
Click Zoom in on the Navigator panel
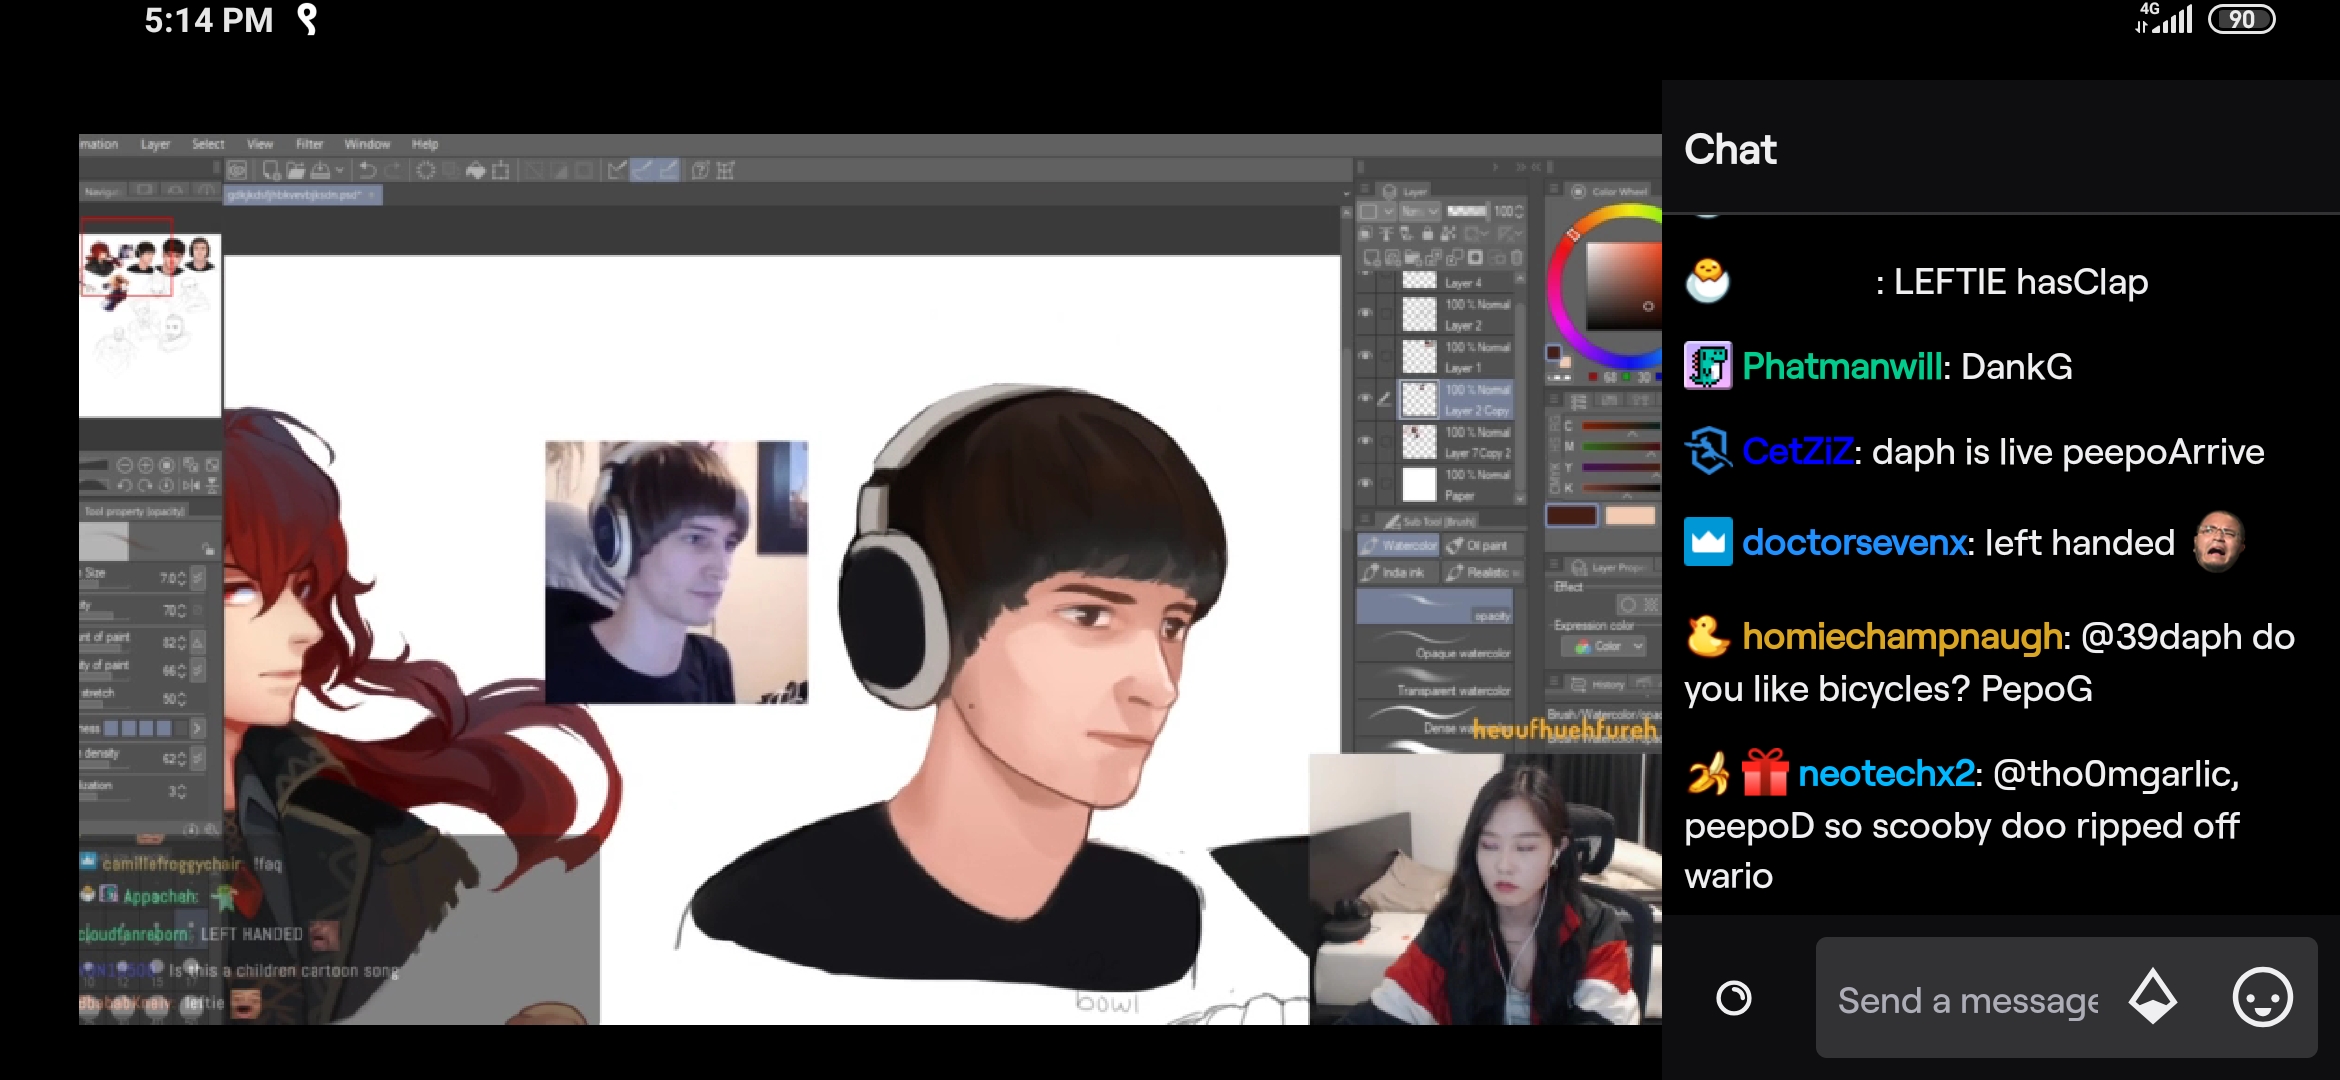tap(146, 465)
